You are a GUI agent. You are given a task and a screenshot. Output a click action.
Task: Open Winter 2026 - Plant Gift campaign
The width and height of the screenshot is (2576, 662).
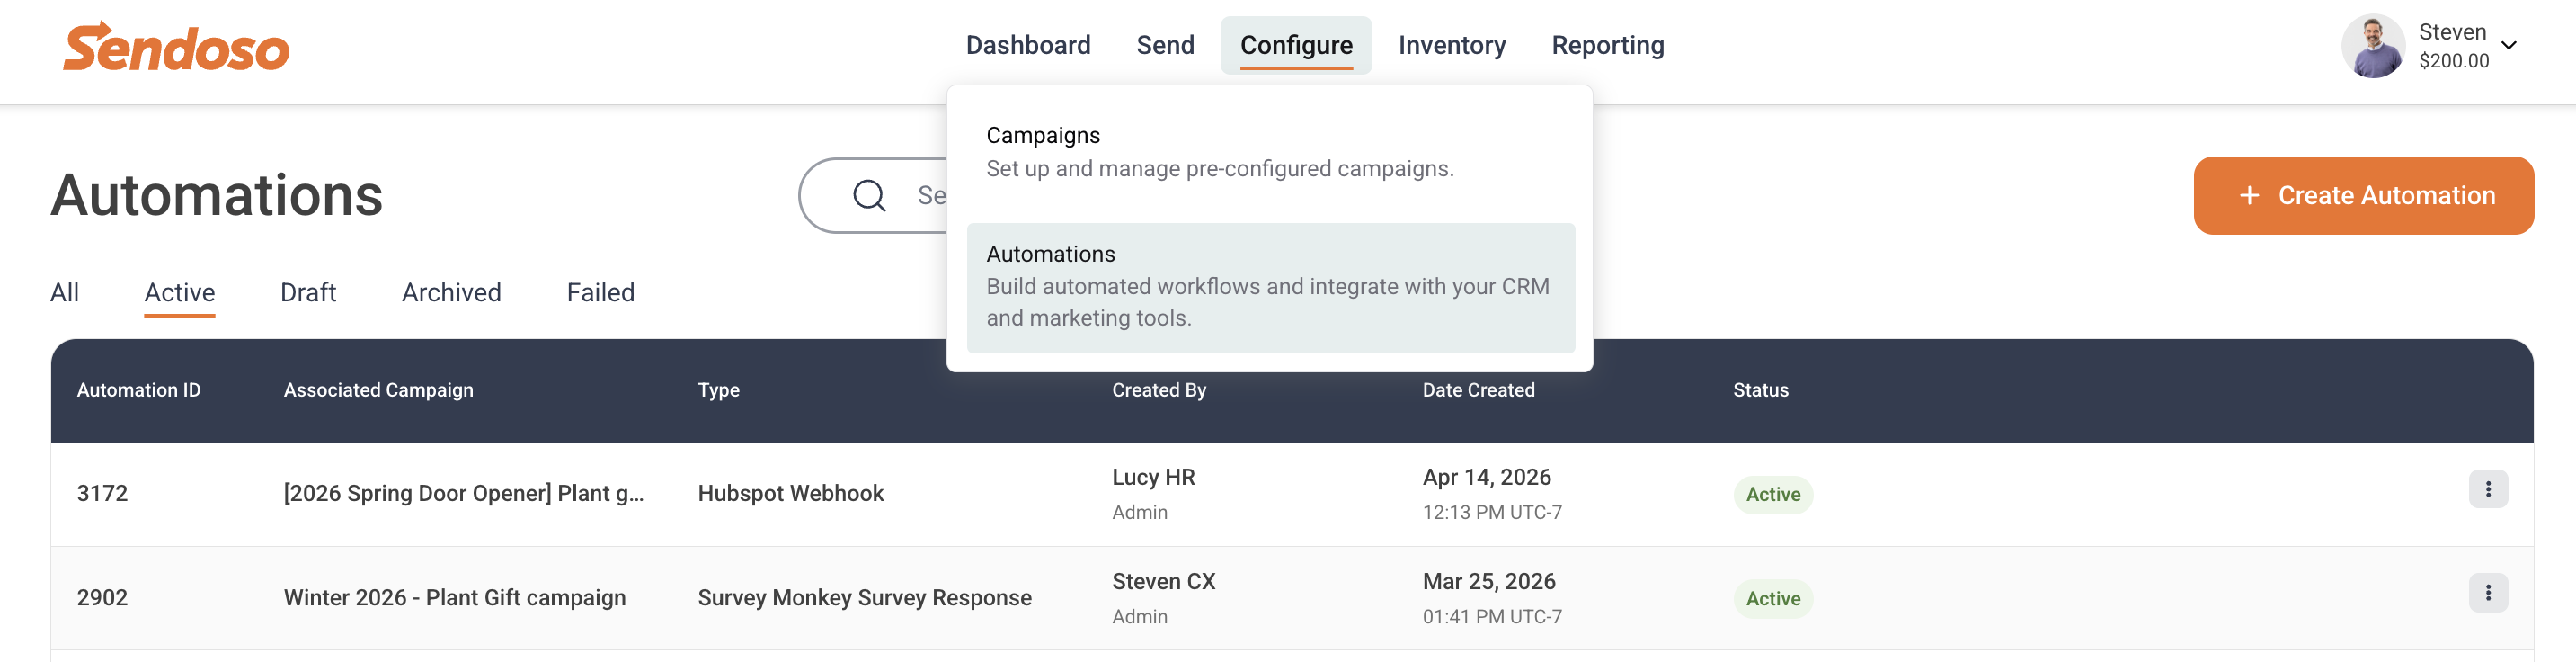click(454, 597)
